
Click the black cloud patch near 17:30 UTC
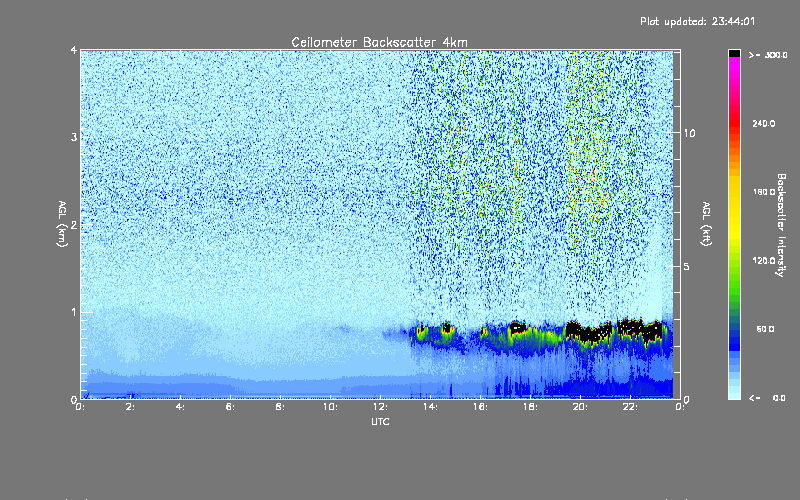click(518, 328)
